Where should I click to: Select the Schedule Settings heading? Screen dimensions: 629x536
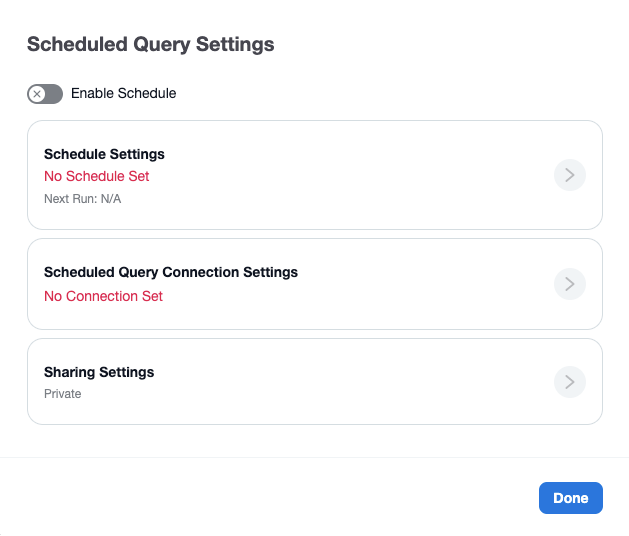tap(104, 154)
